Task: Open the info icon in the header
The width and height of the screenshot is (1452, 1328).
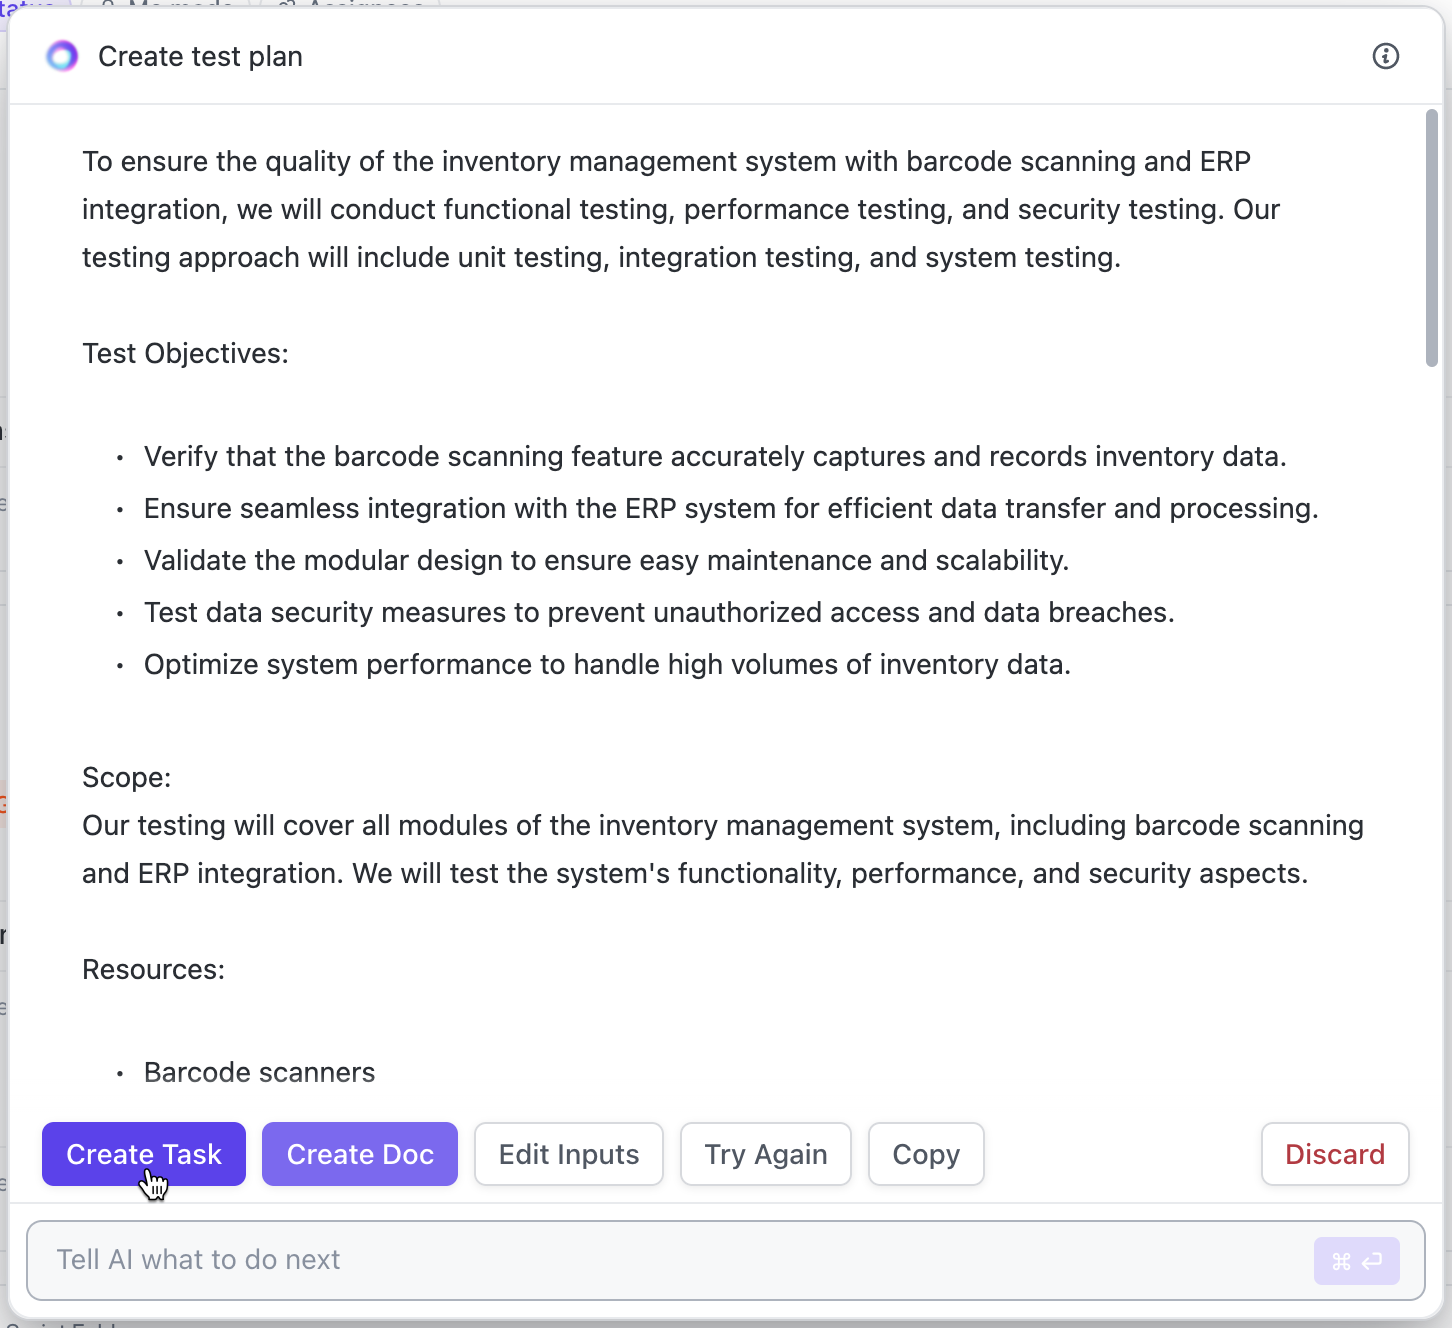Action: 1385,57
